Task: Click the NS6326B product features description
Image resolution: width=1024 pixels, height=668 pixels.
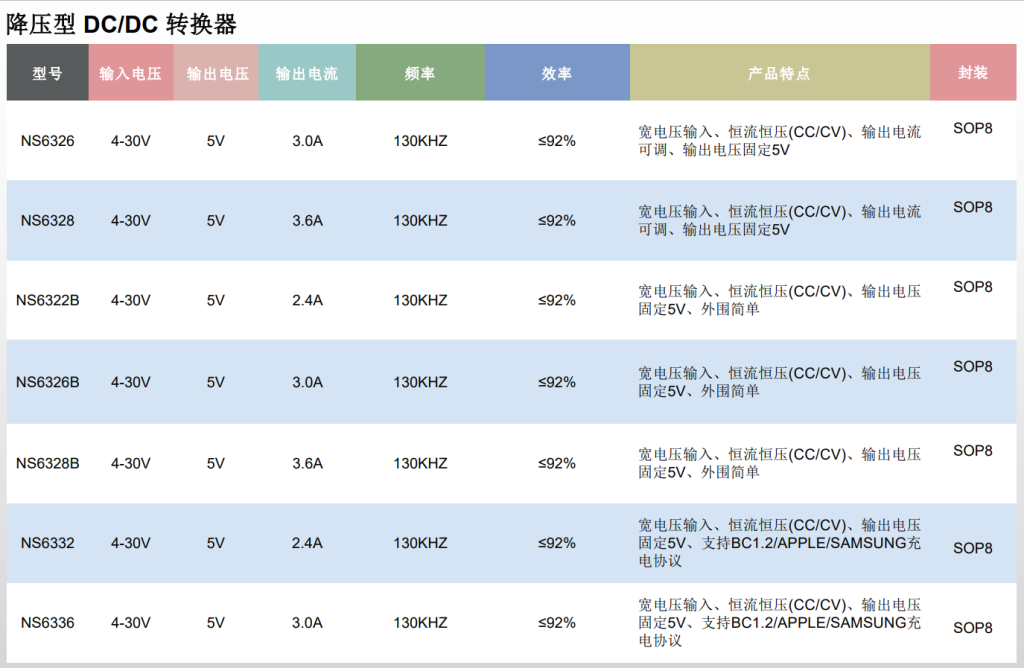Action: tap(780, 382)
